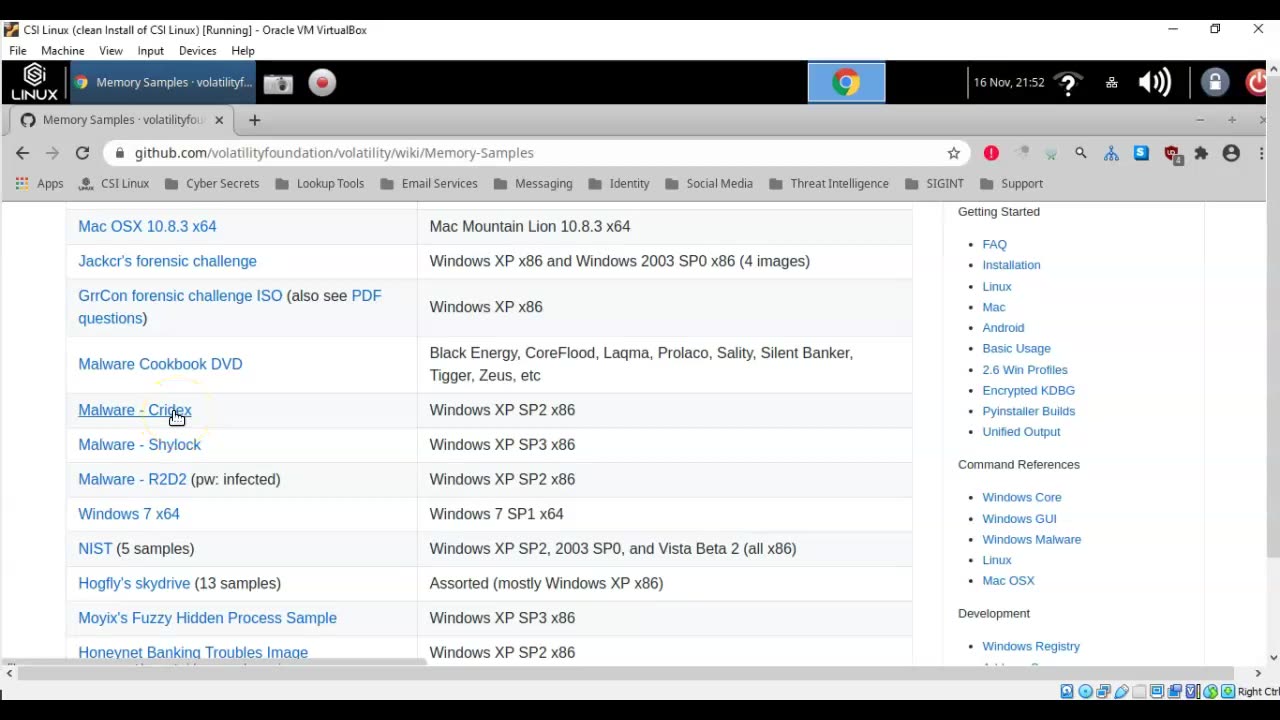This screenshot has height=720, width=1280.
Task: Click the screenshot camera icon in taskbar
Action: 278,83
